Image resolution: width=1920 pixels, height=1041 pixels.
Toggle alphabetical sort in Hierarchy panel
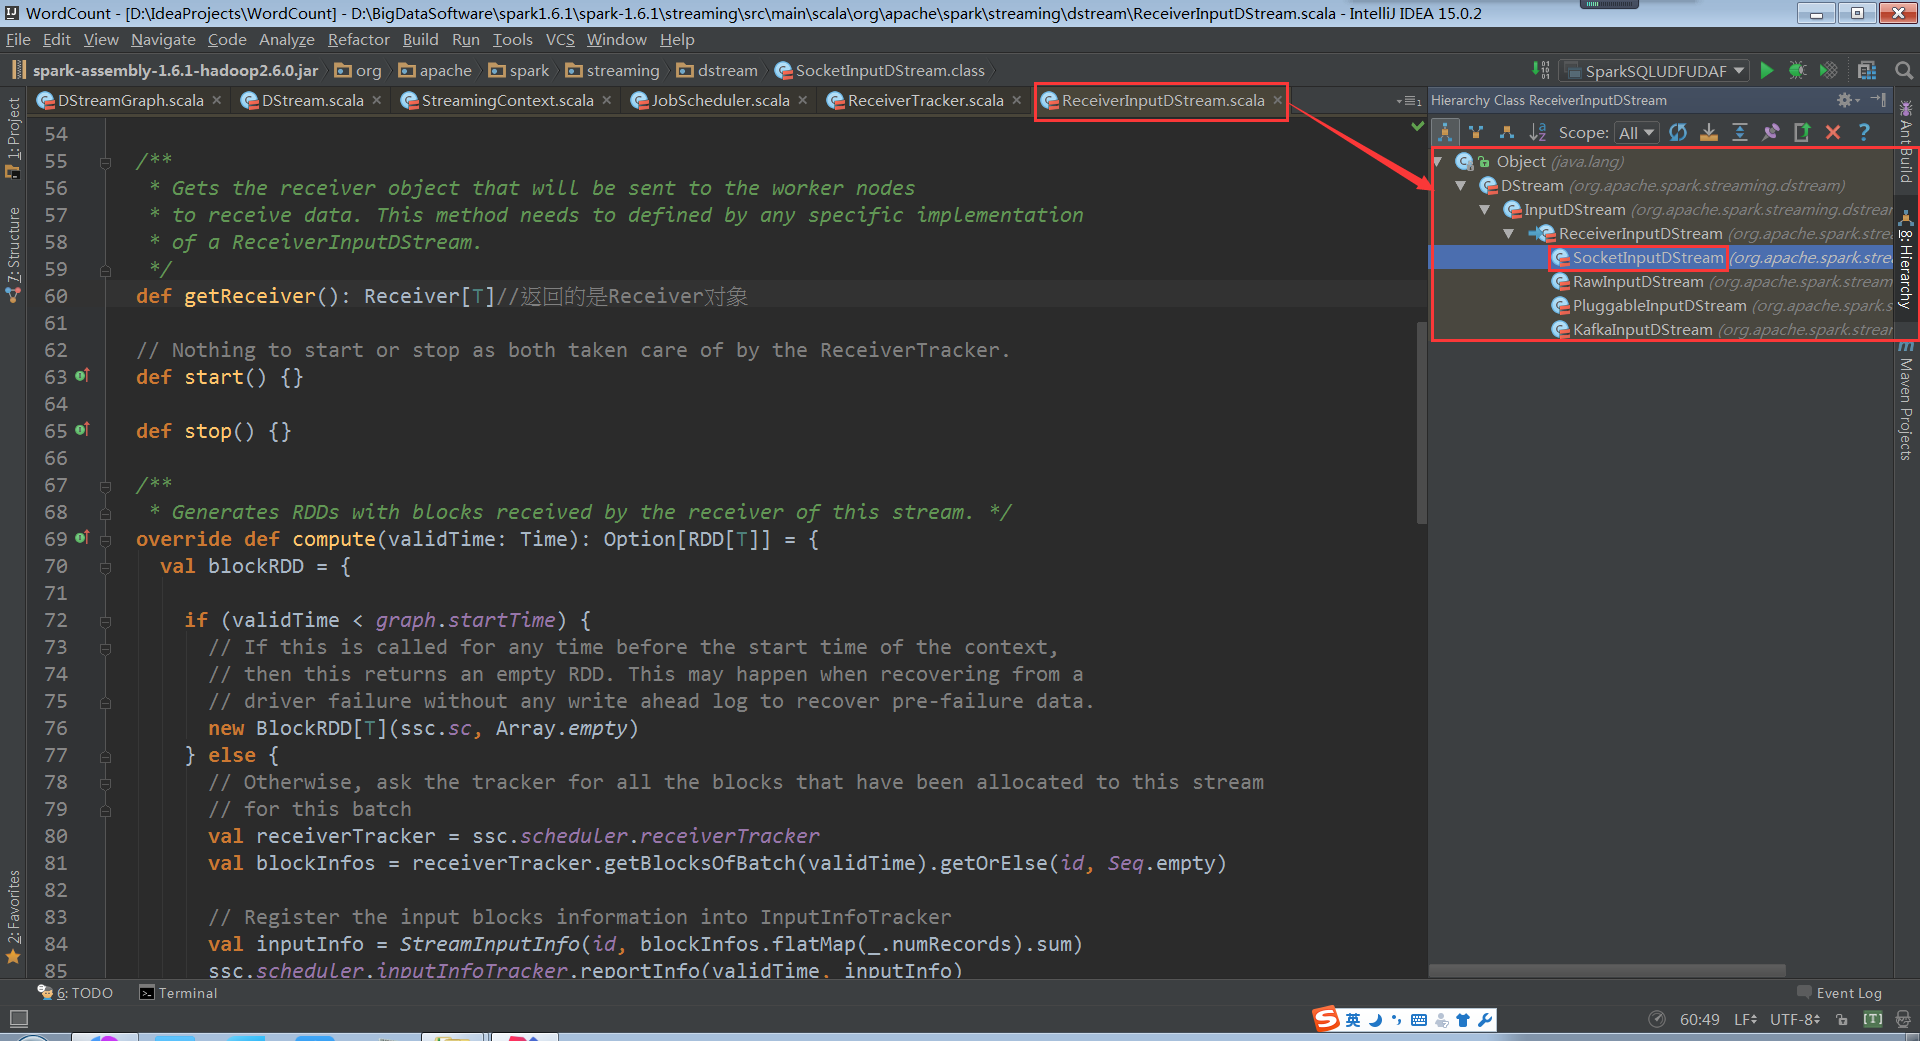(x=1538, y=132)
